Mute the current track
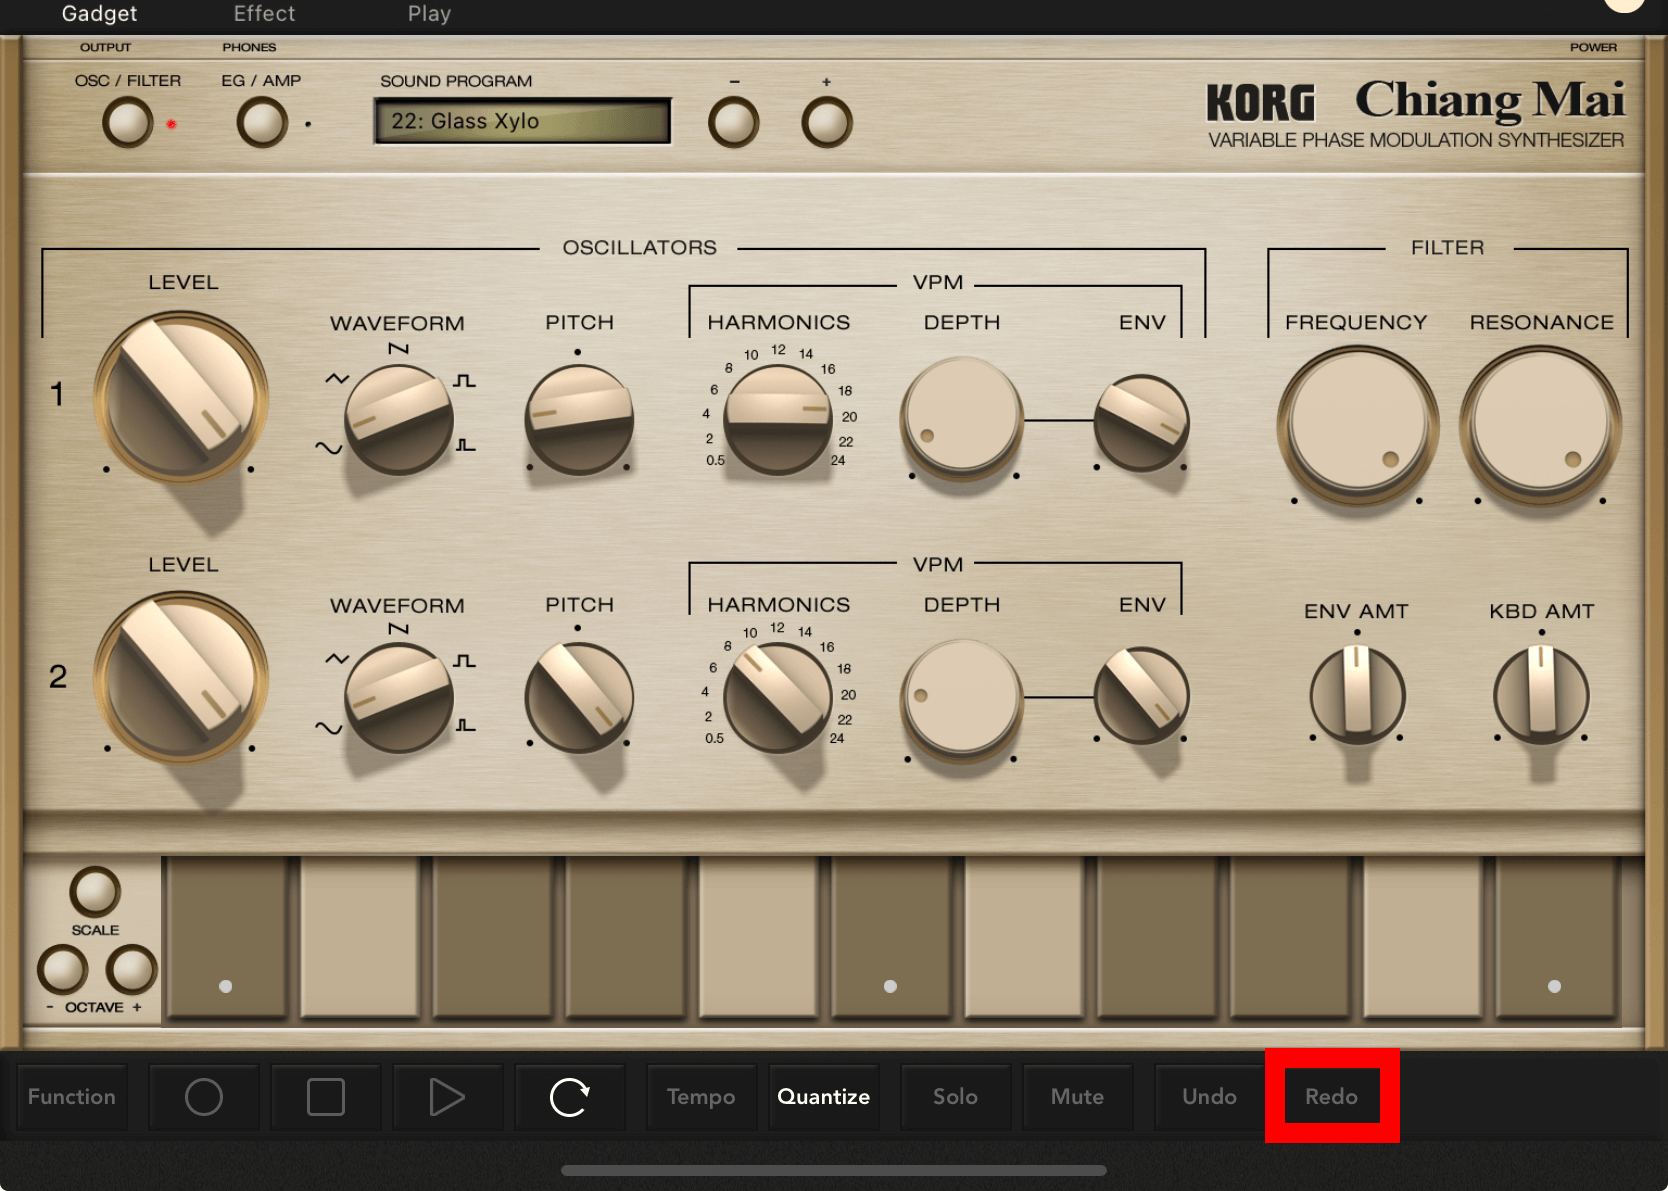 tap(1077, 1097)
